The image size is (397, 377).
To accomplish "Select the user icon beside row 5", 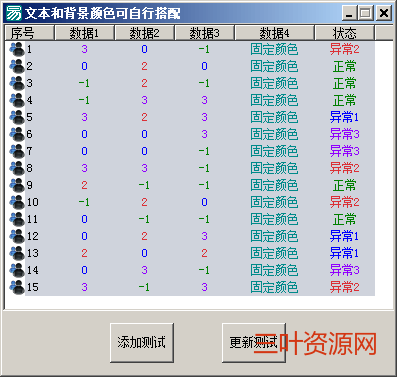I will 17,117.
